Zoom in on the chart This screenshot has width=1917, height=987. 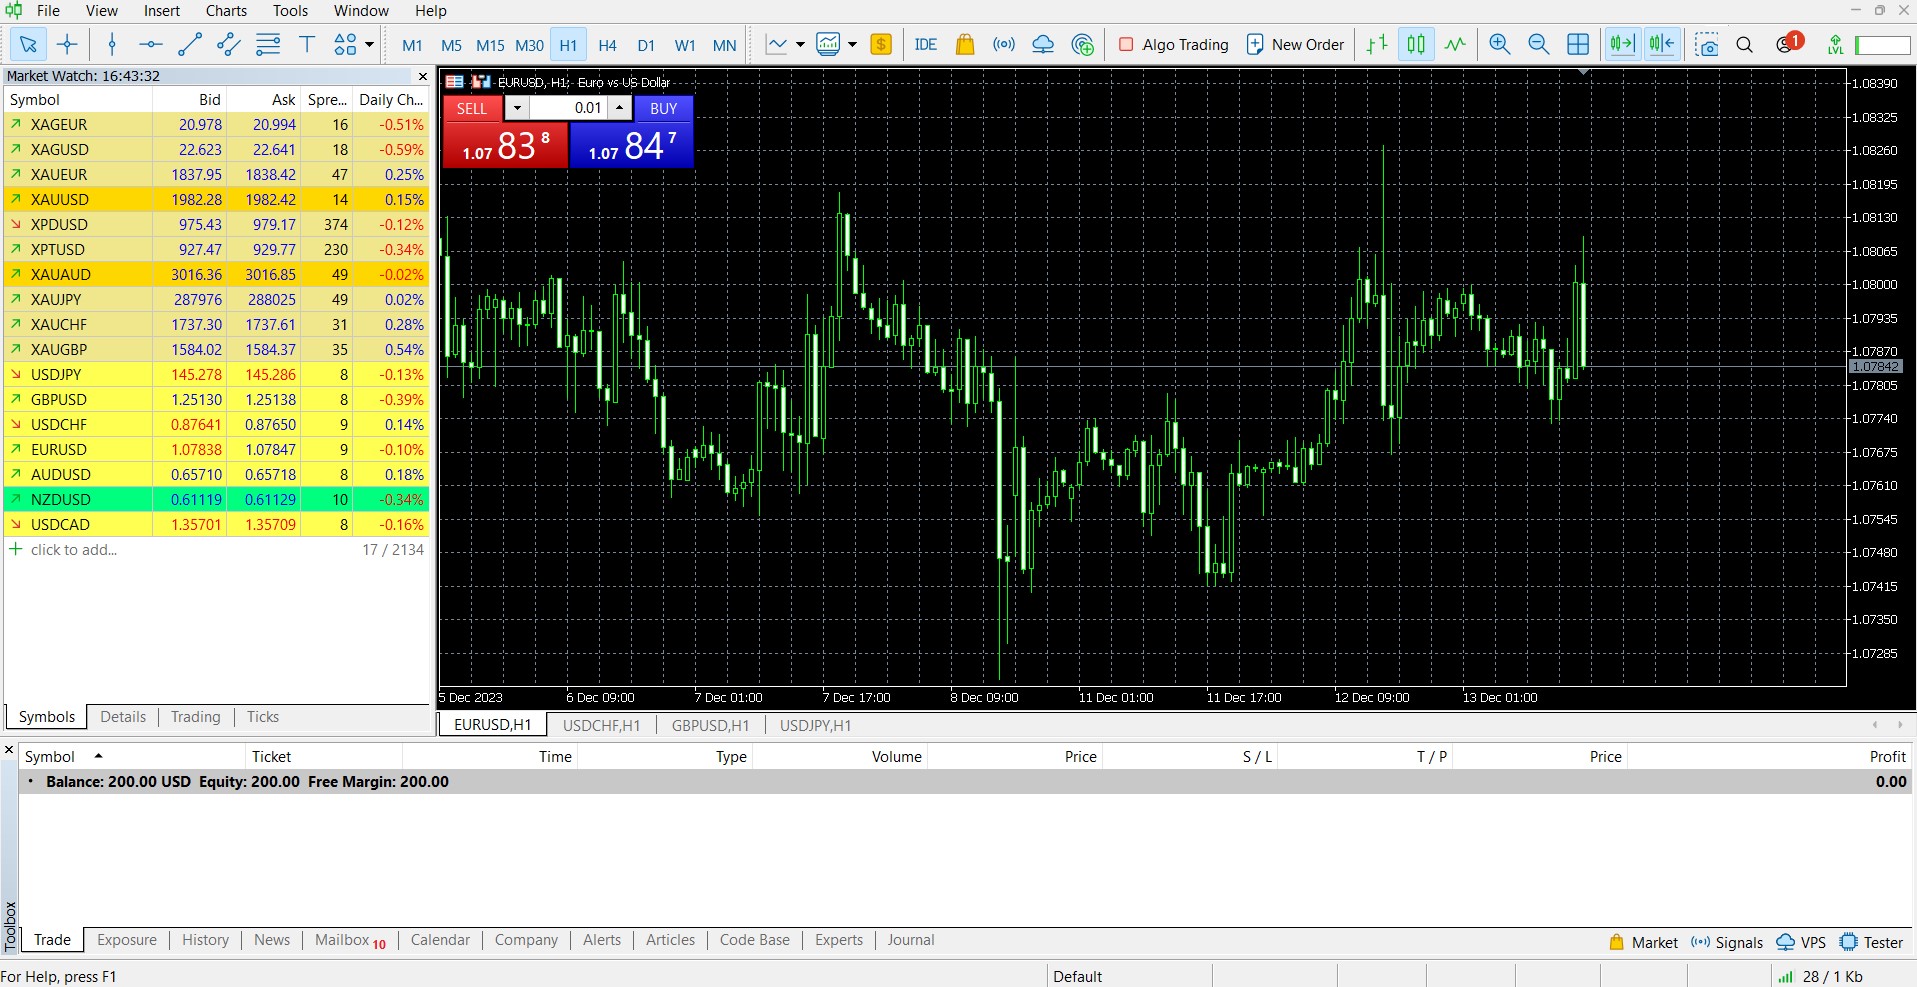(x=1499, y=45)
